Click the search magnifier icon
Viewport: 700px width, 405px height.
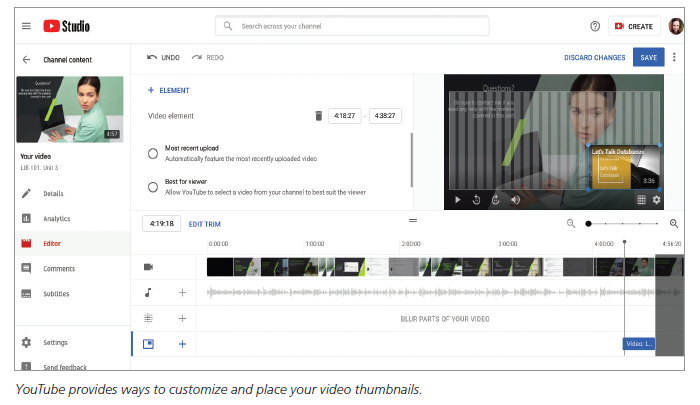tap(228, 26)
